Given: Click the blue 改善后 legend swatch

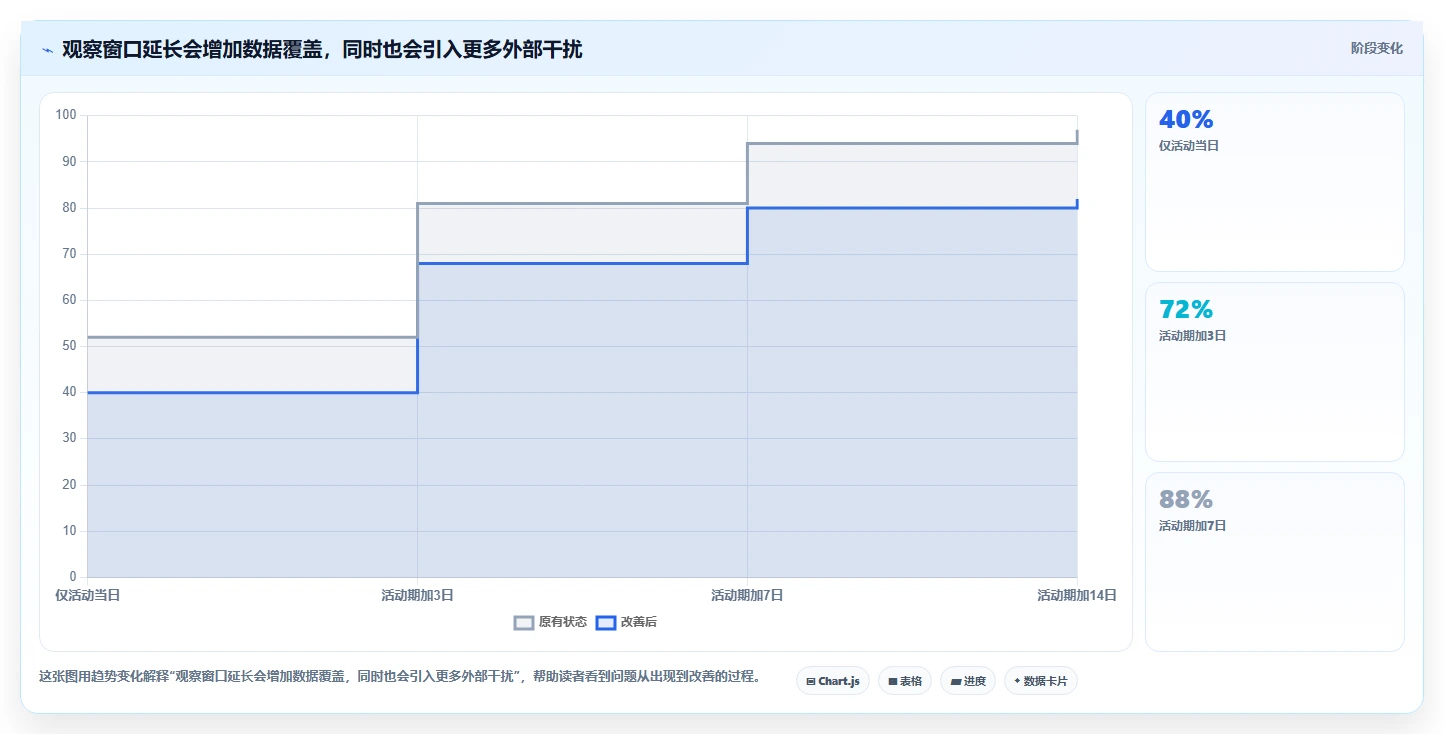Looking at the screenshot, I should coord(606,622).
